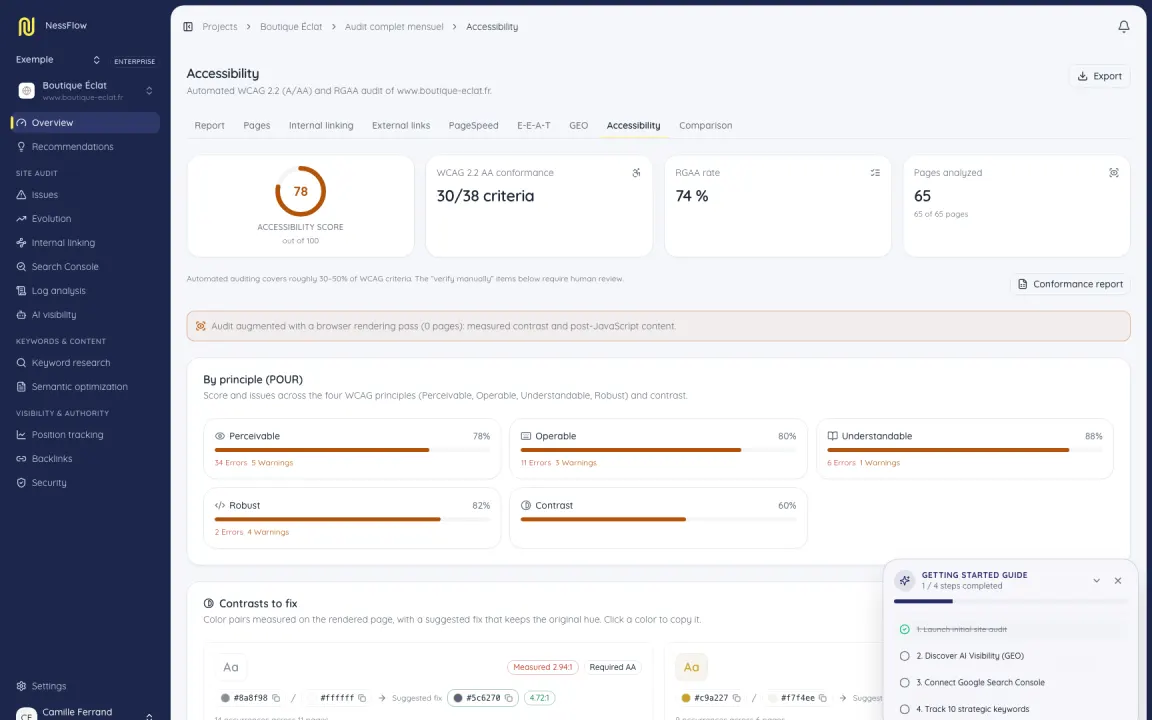Switch to the GEO tab
The image size is (1152, 720).
point(578,126)
